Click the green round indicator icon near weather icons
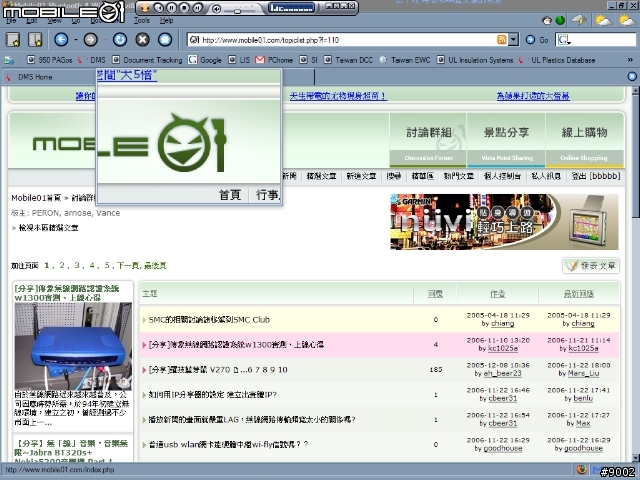 click(x=560, y=20)
